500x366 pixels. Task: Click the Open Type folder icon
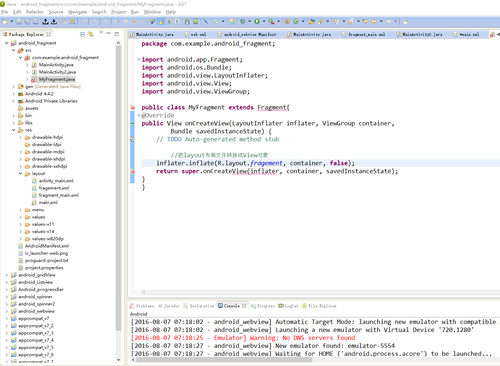pyautogui.click(x=312, y=22)
